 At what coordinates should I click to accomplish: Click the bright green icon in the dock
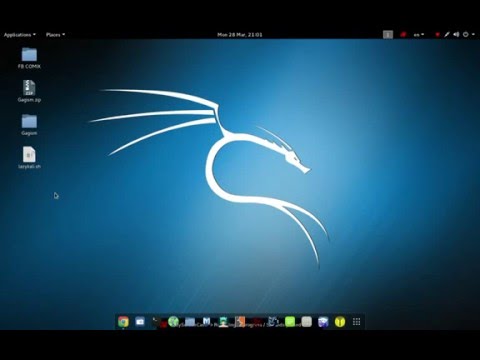click(290, 322)
